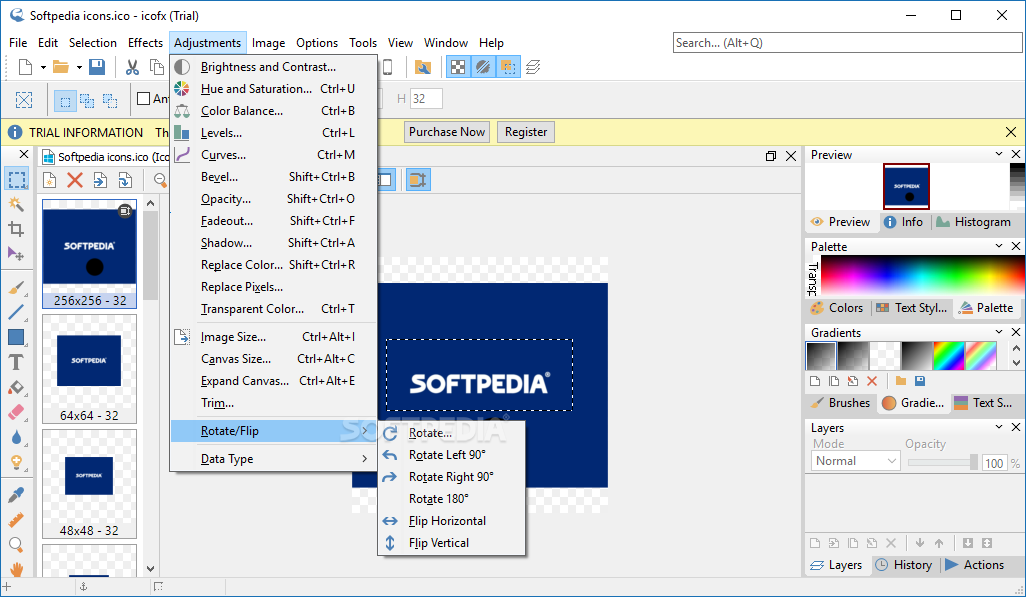Viewport: 1026px width, 597px height.
Task: Click the zoom out magnifier icon near thumbnails
Action: coord(160,179)
